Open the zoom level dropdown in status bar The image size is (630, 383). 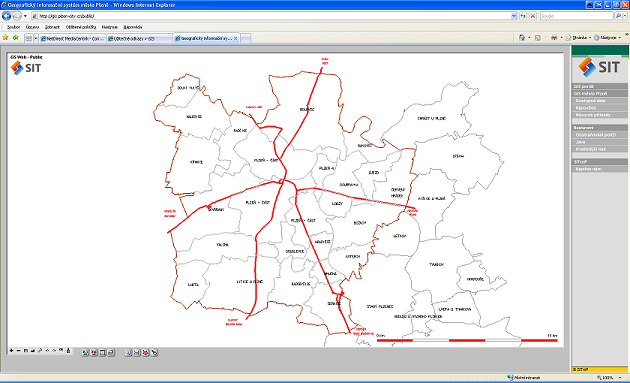(620, 377)
